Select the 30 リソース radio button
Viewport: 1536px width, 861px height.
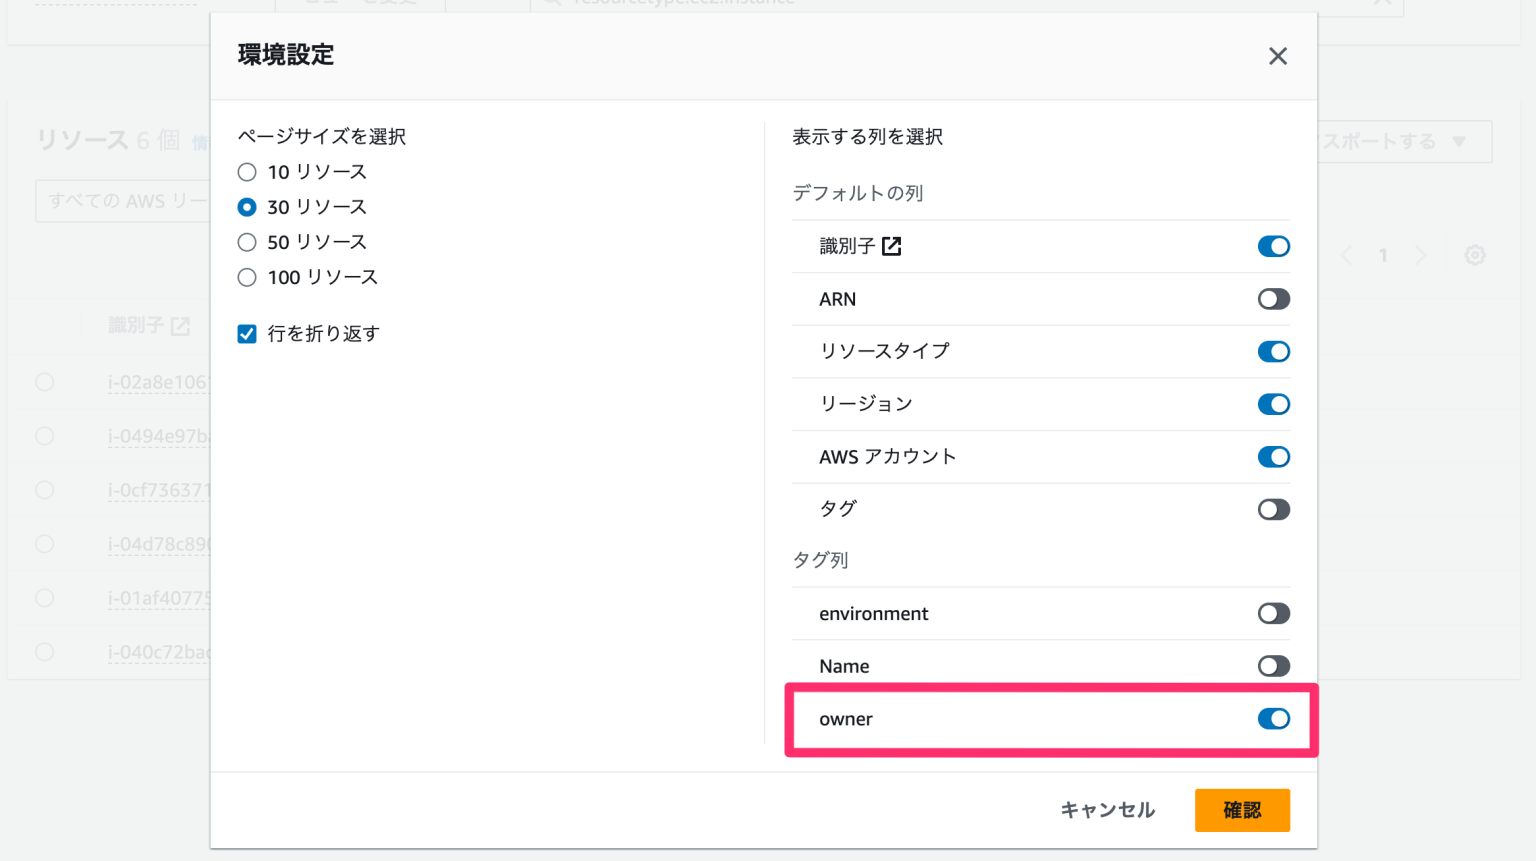[247, 207]
